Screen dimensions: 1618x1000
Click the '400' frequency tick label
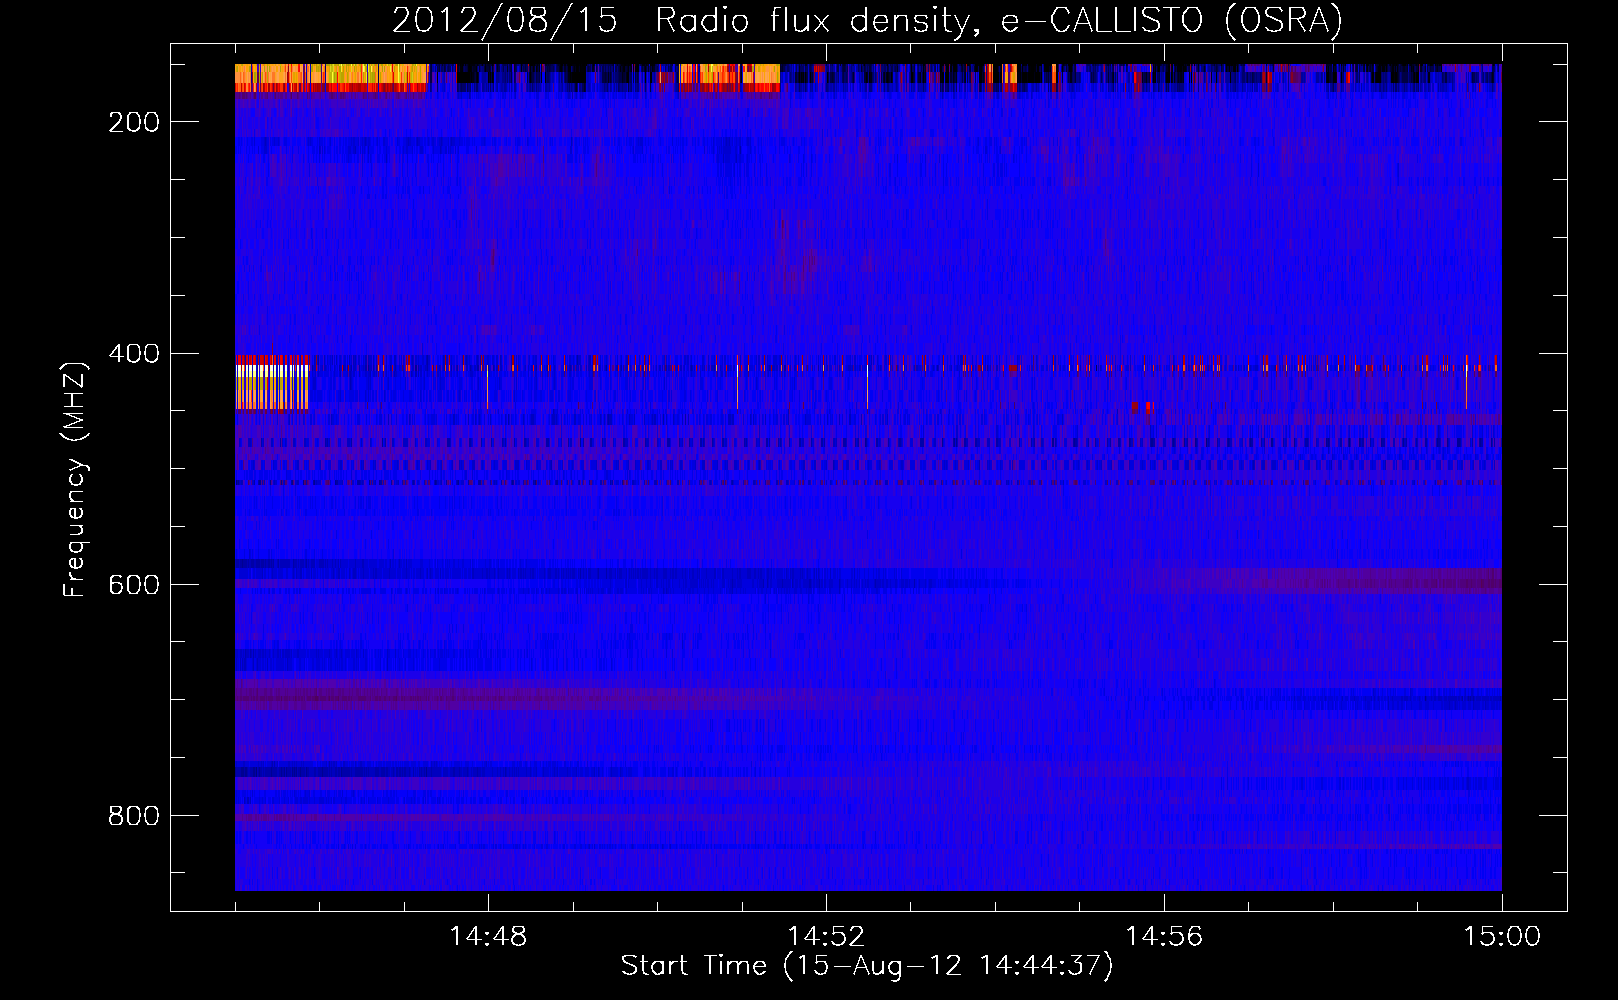coord(134,354)
